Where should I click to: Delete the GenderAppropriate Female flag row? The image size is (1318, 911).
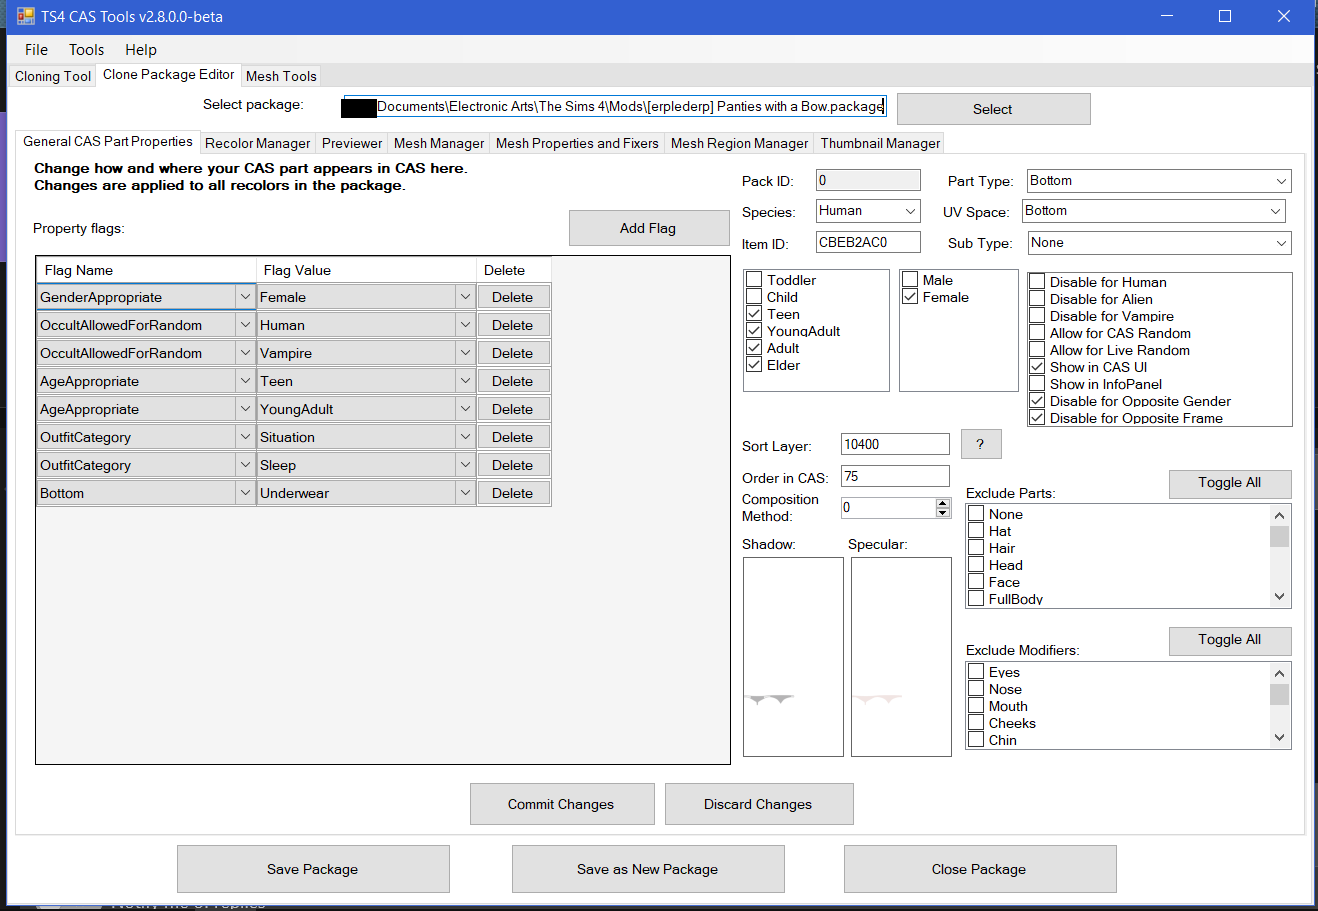(x=513, y=297)
